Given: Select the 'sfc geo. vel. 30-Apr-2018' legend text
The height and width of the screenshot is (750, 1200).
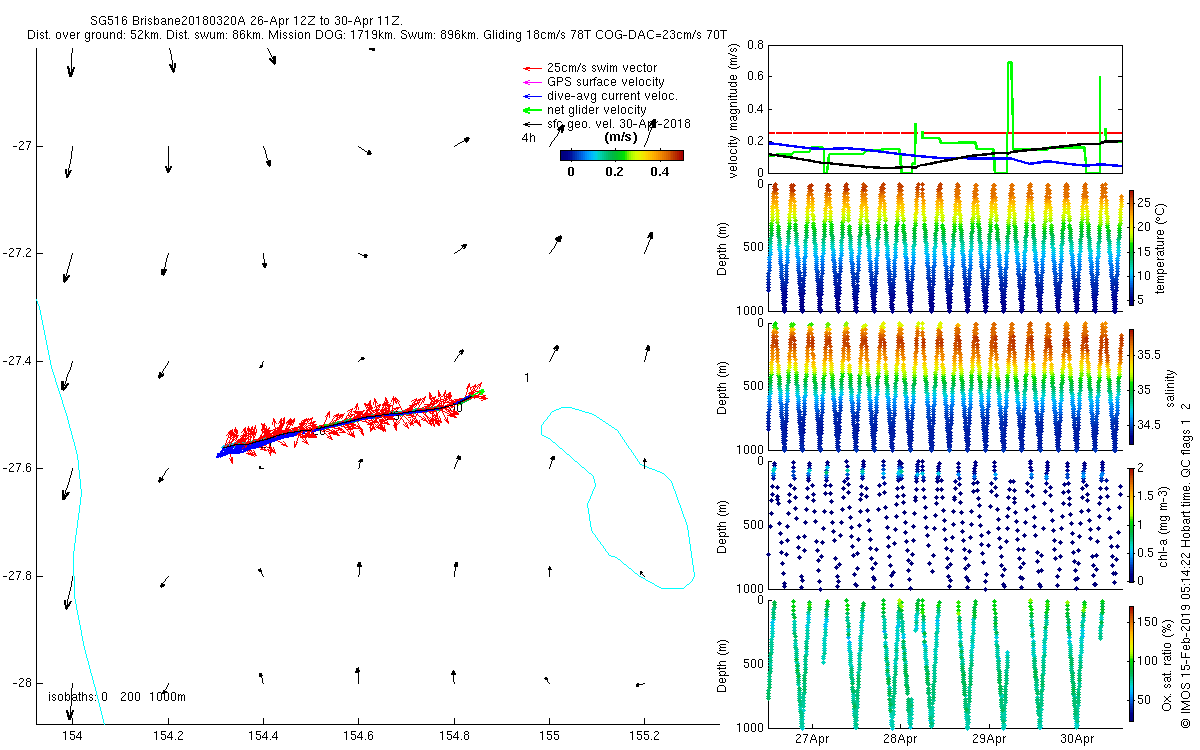Looking at the screenshot, I should (619, 124).
